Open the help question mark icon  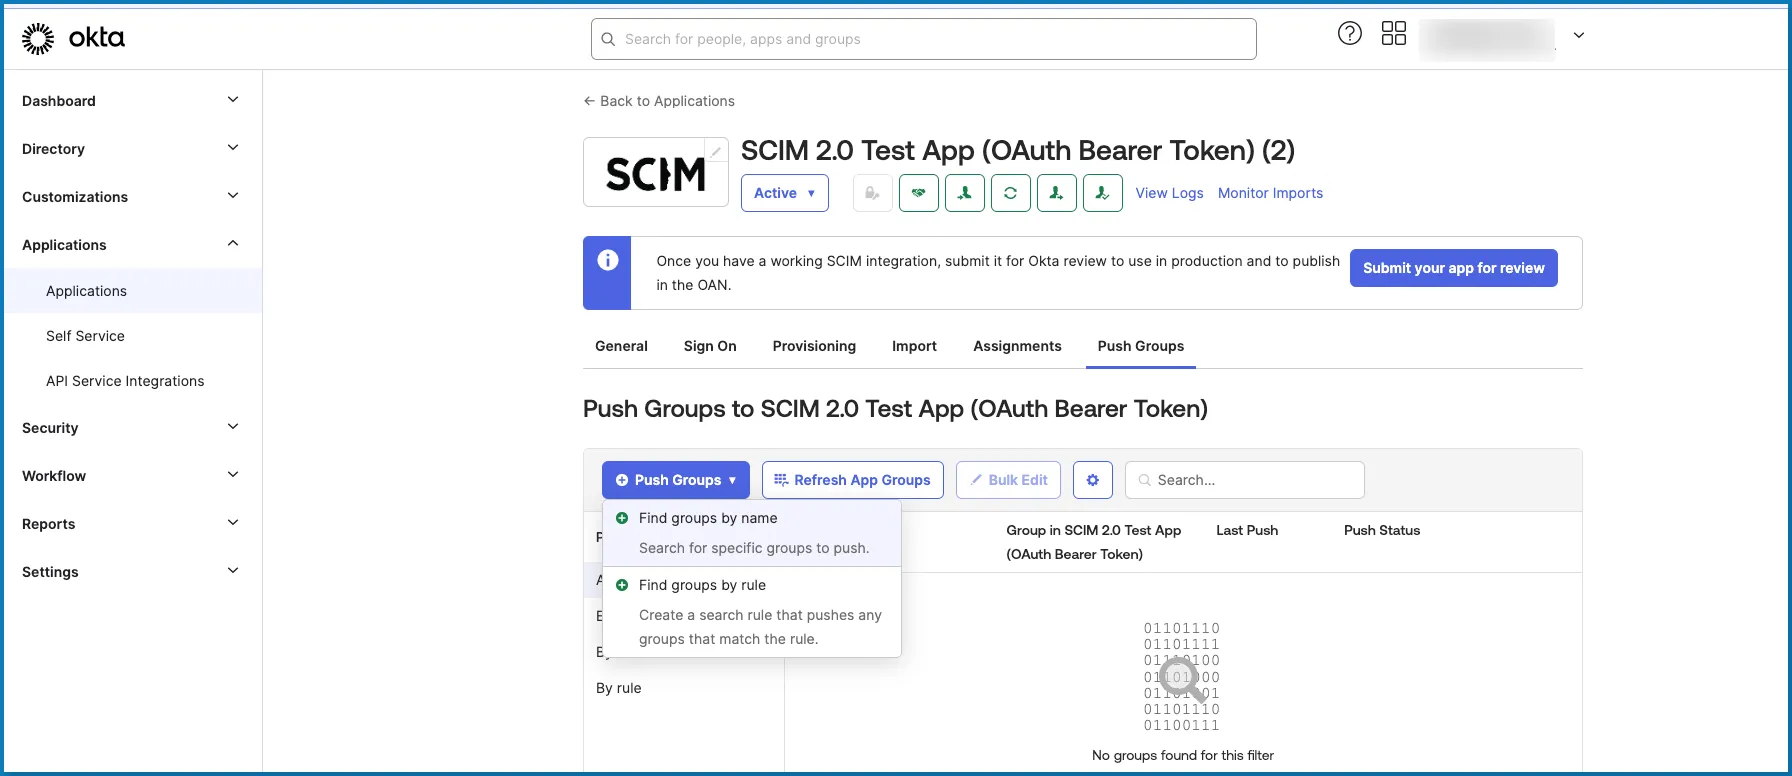coord(1349,34)
